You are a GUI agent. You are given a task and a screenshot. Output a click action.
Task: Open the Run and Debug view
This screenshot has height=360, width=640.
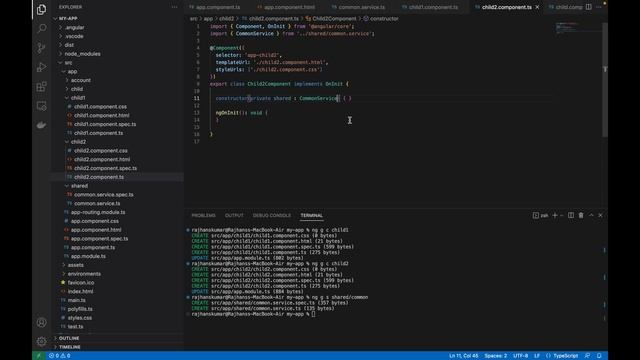pyautogui.click(x=41, y=67)
